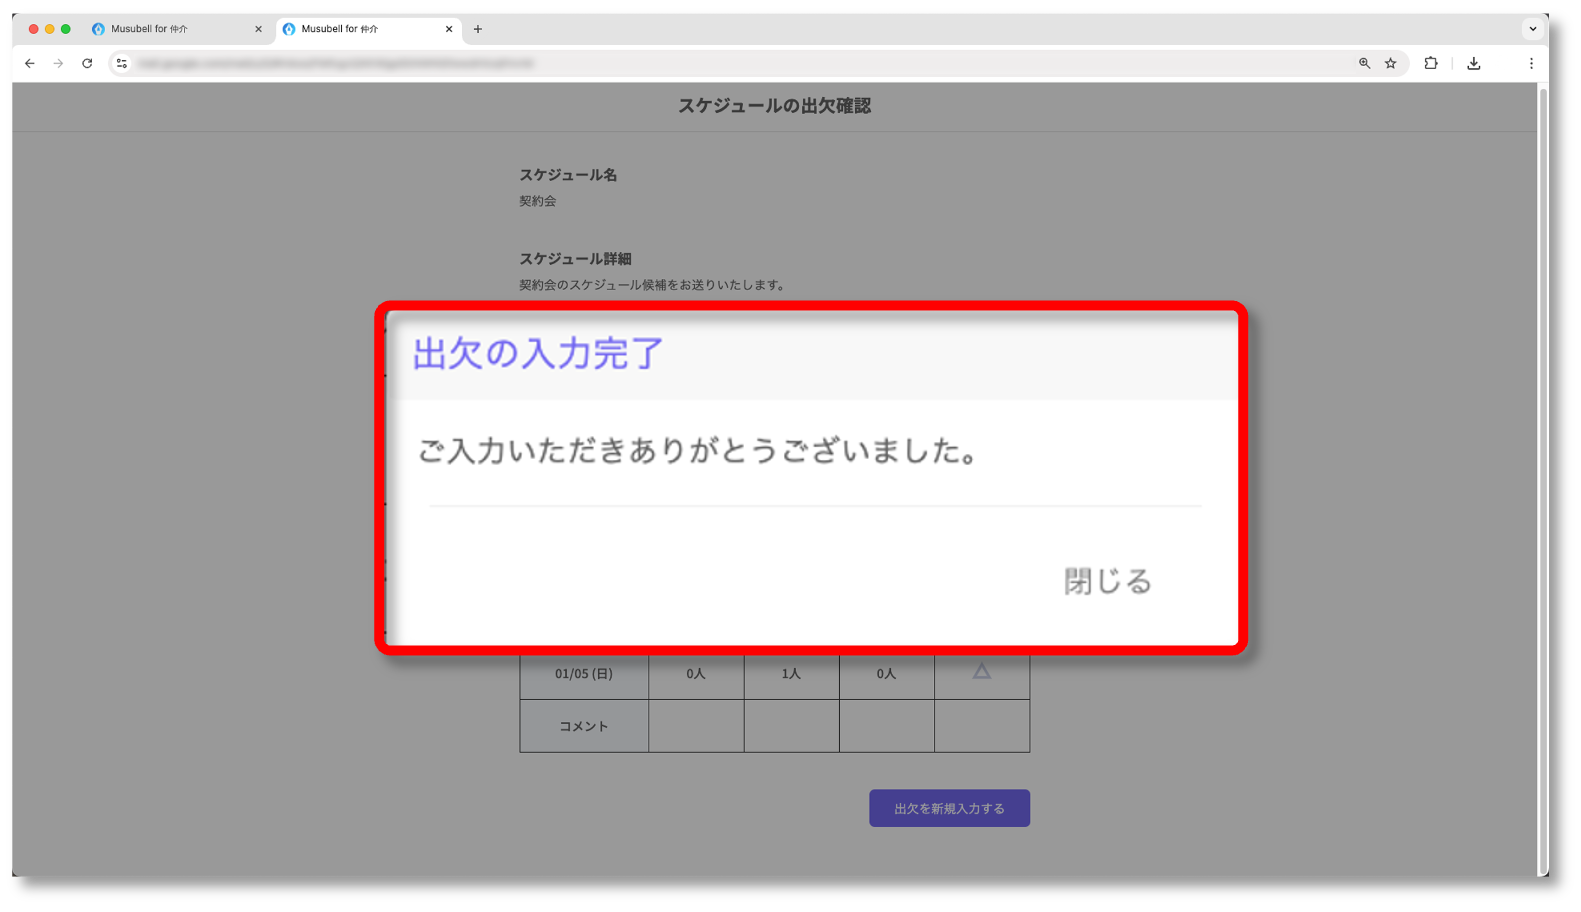Open the site information icon in address bar

tap(122, 63)
